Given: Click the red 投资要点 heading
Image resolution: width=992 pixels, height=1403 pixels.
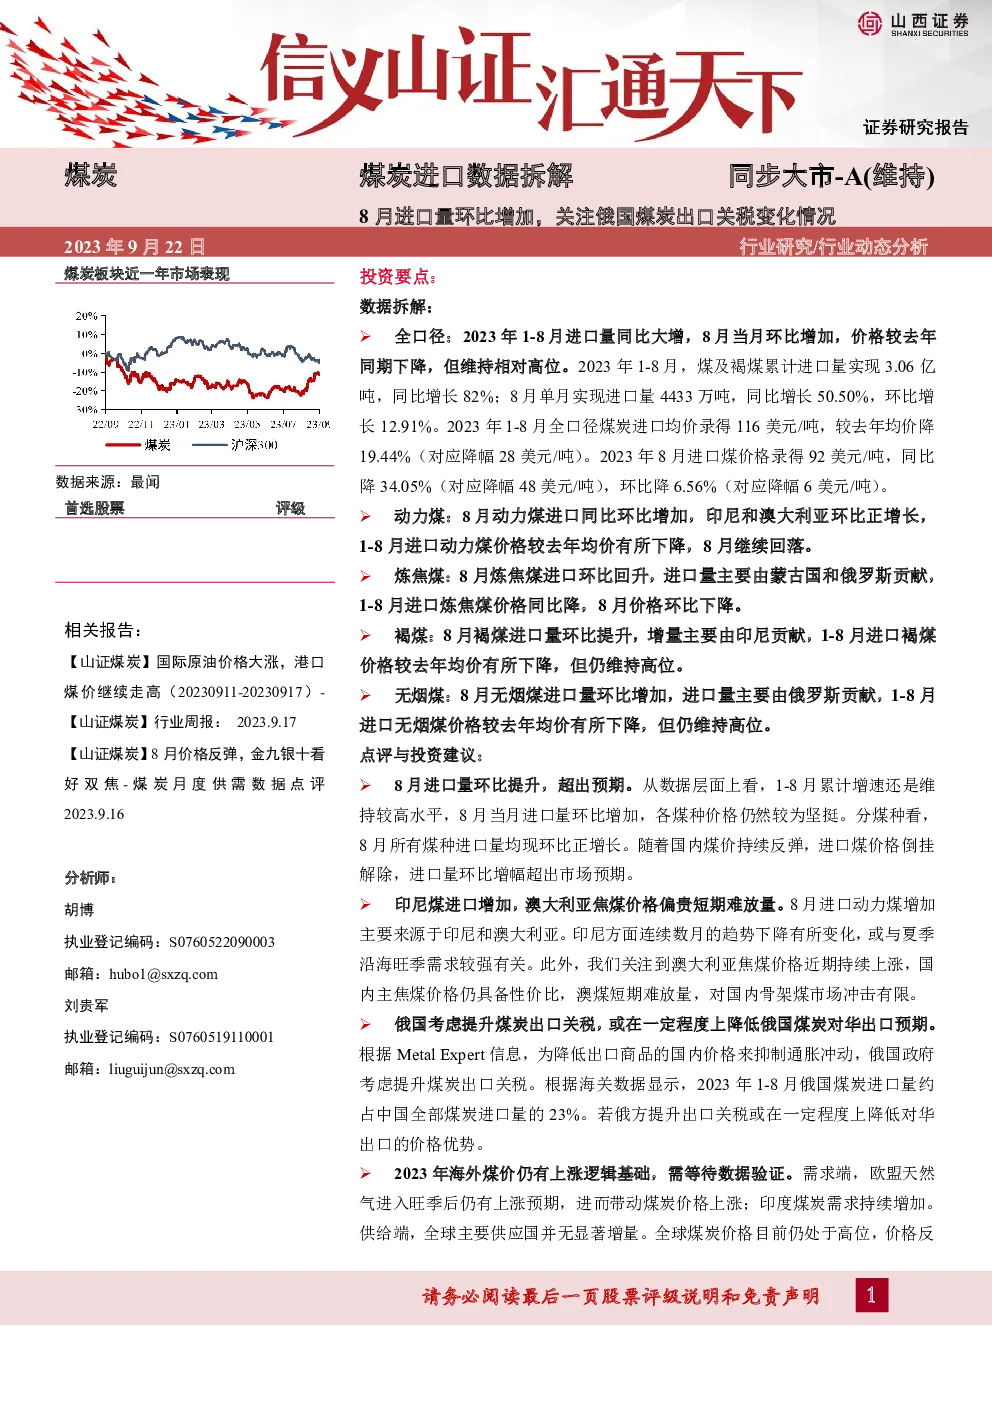Looking at the screenshot, I should (398, 277).
